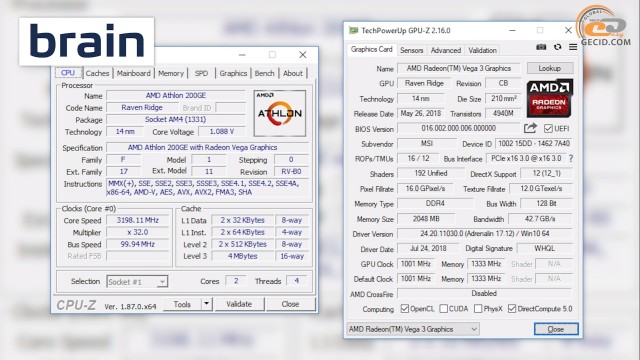
Task: Click the Die Size value 210 mm²
Action: 503,98
